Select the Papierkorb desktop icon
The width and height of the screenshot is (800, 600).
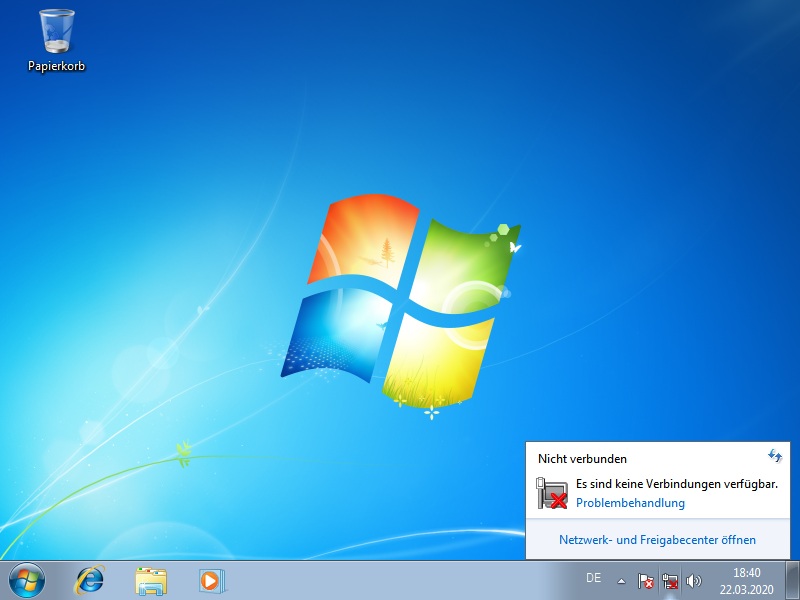point(56,41)
